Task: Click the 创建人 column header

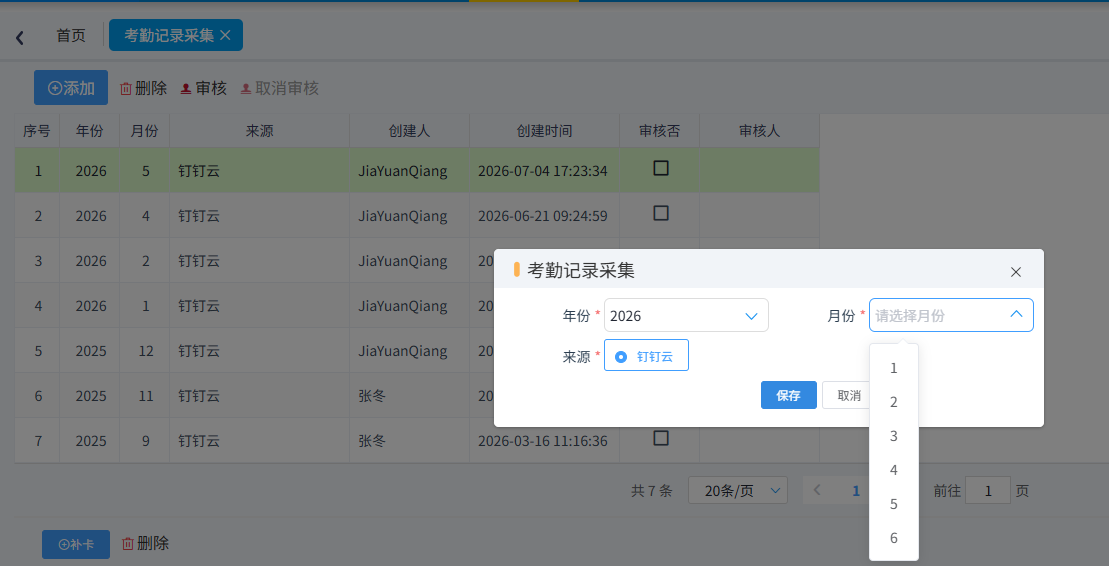Action: click(410, 131)
